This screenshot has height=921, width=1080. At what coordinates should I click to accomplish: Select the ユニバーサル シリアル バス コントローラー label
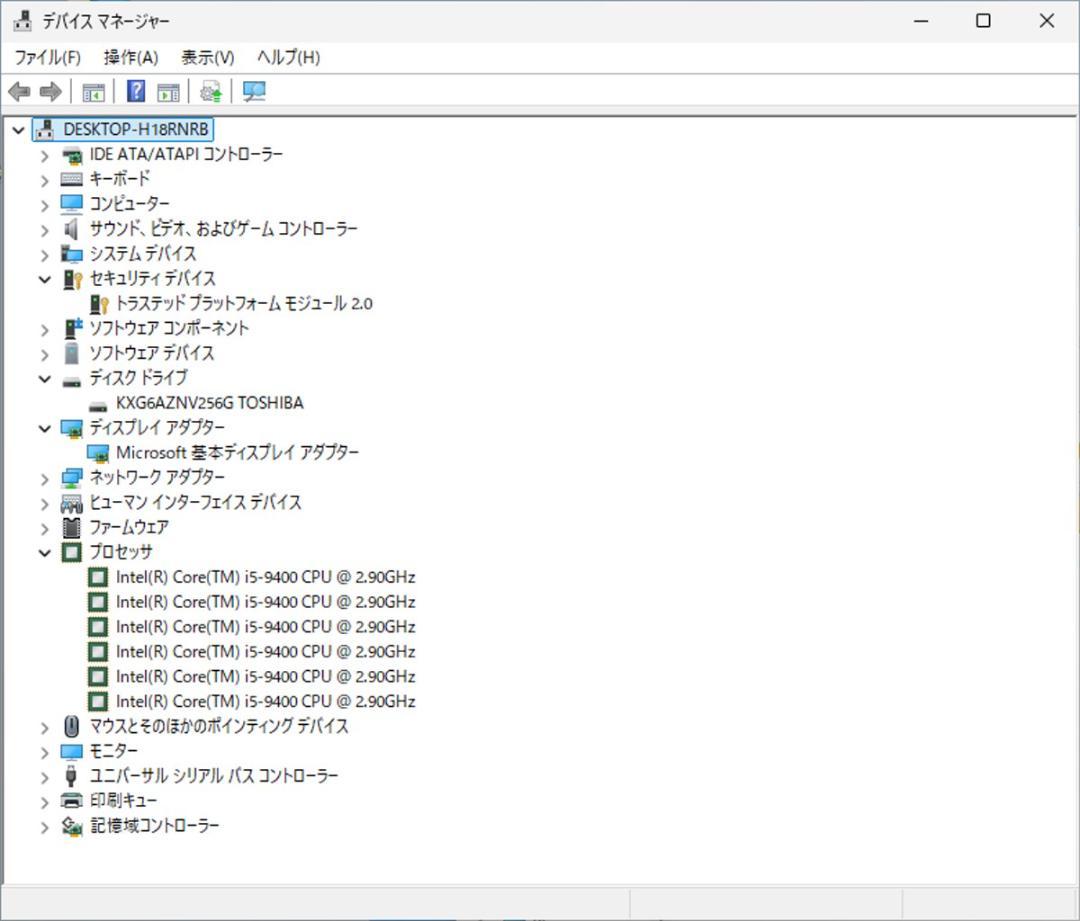coord(214,776)
